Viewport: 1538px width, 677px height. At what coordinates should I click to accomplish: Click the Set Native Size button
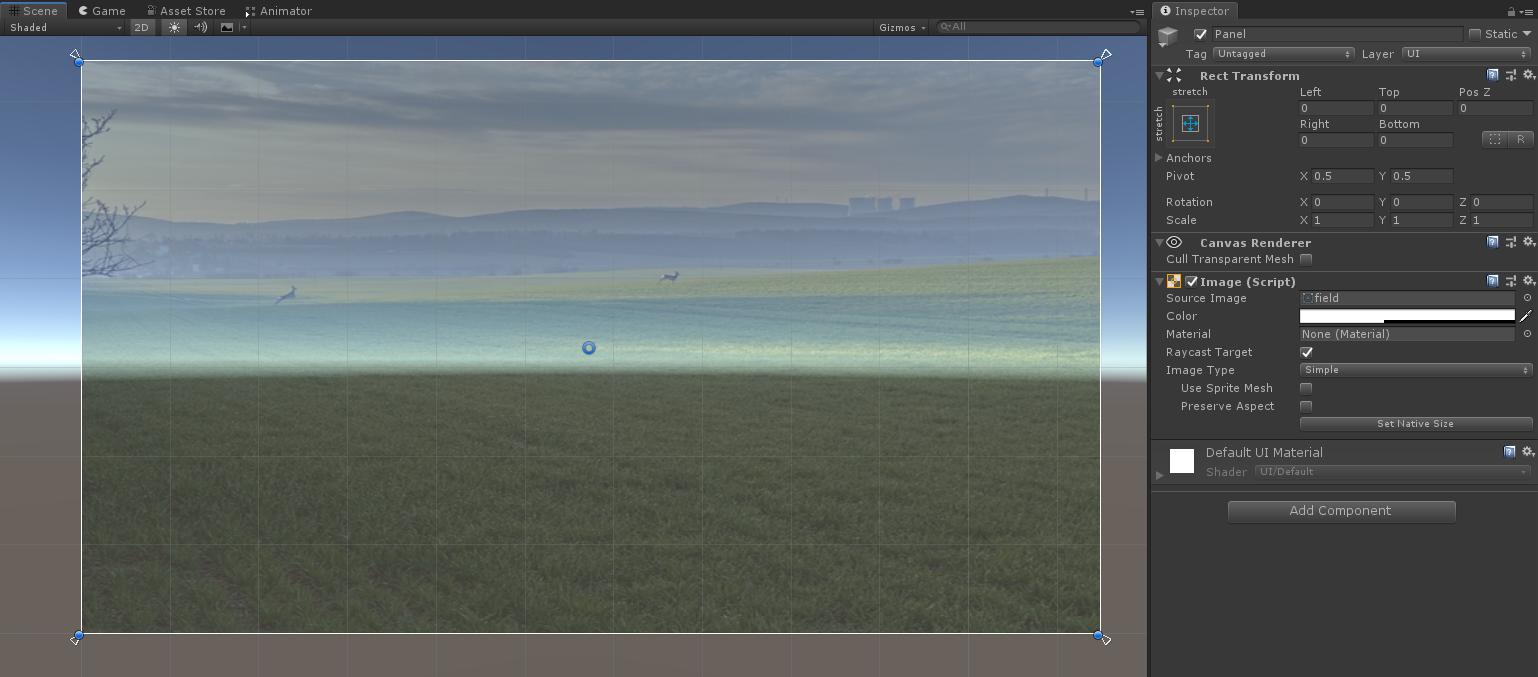[x=1415, y=424]
